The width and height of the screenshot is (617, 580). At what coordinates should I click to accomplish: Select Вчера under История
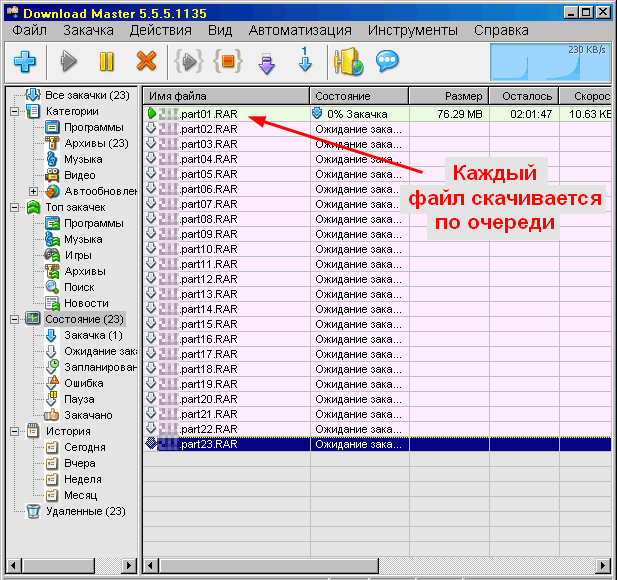point(79,464)
